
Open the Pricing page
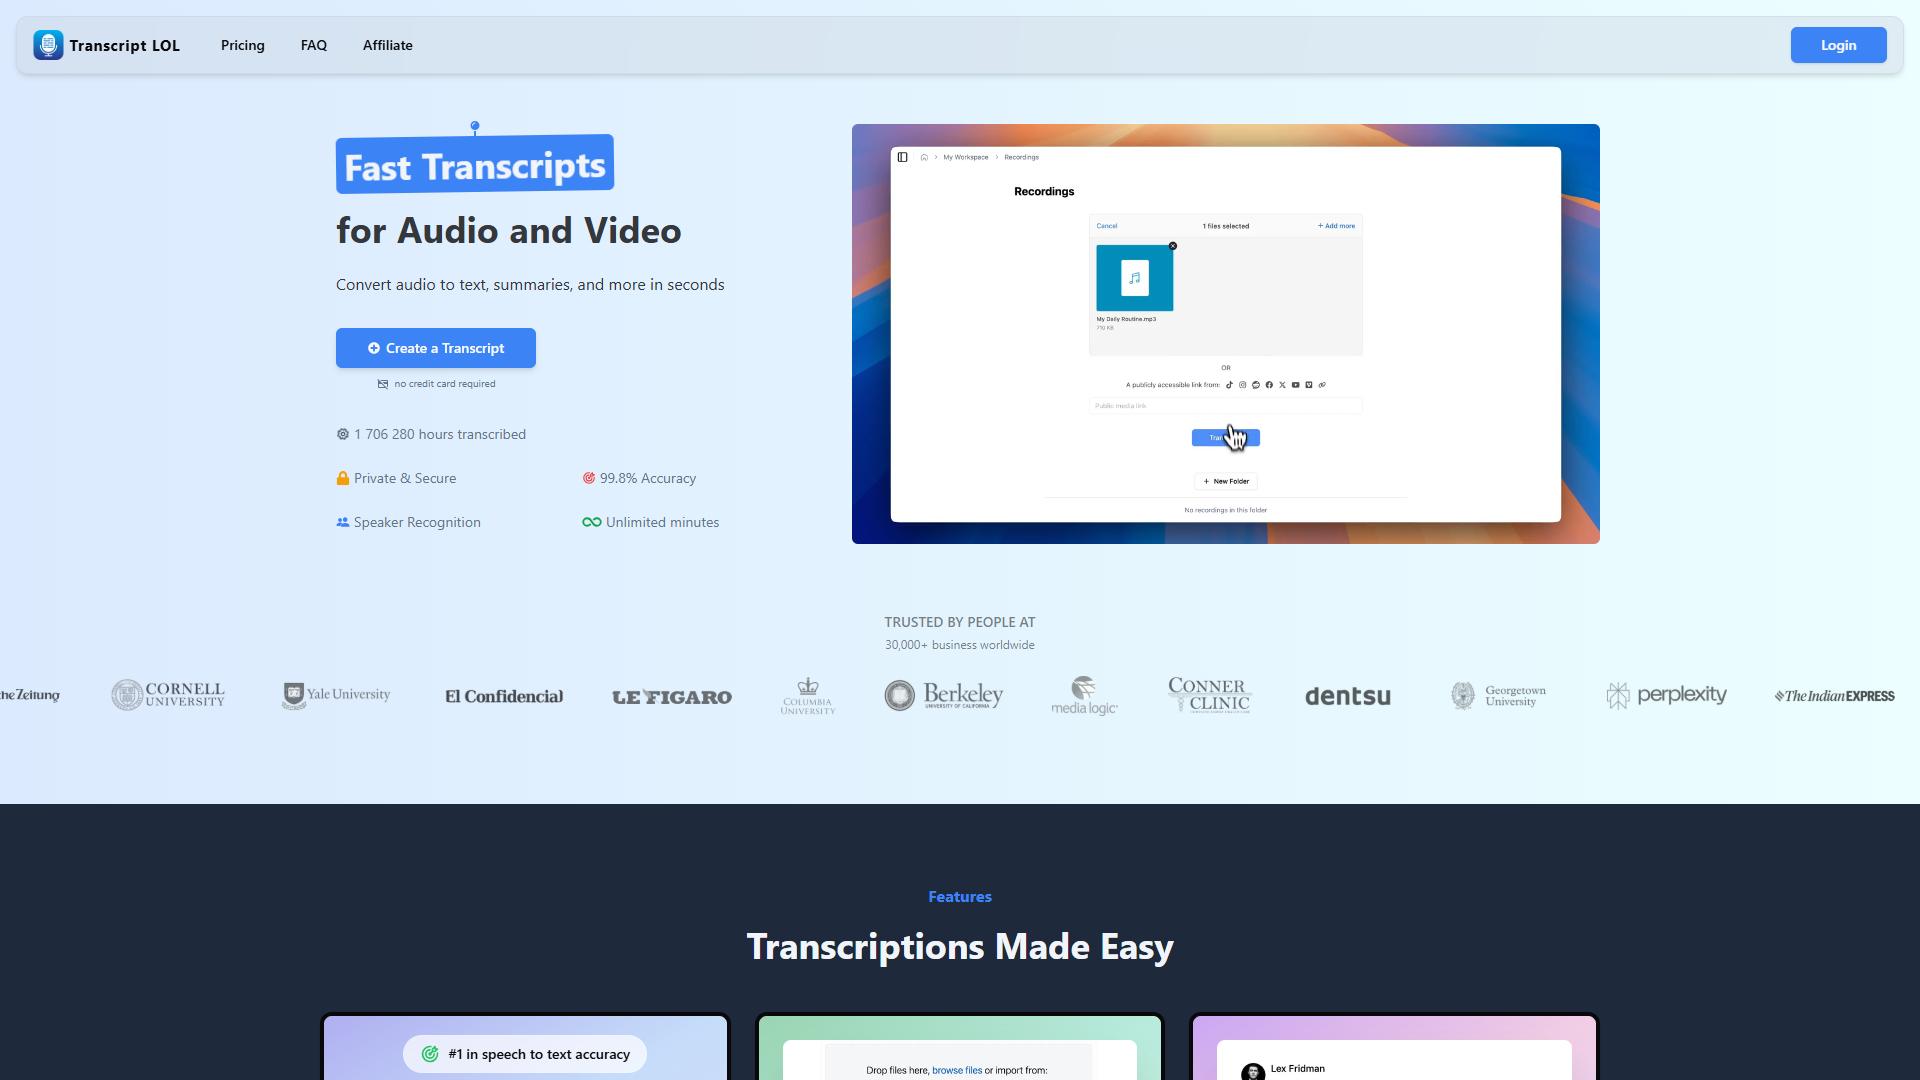(243, 45)
